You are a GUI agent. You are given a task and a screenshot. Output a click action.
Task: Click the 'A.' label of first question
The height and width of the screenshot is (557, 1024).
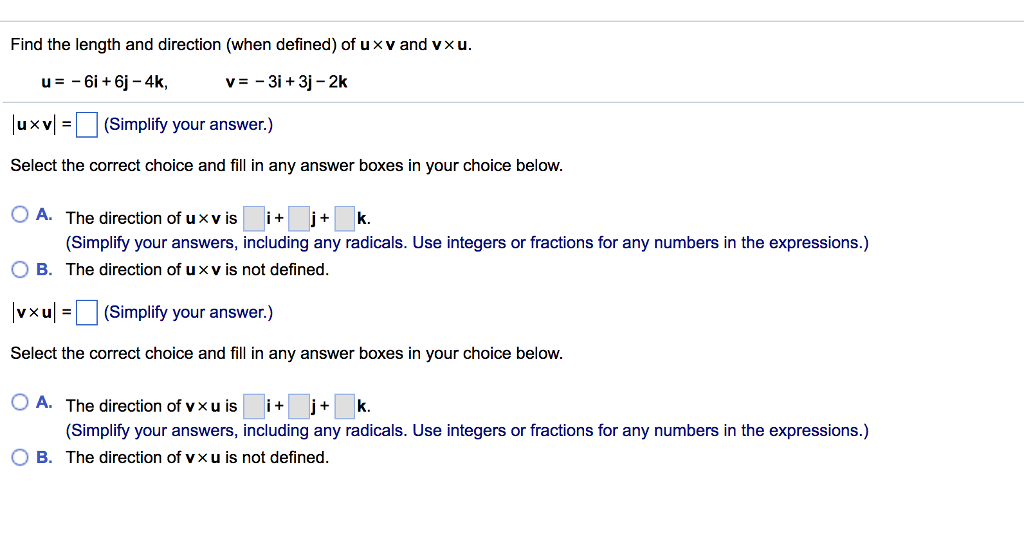(44, 214)
